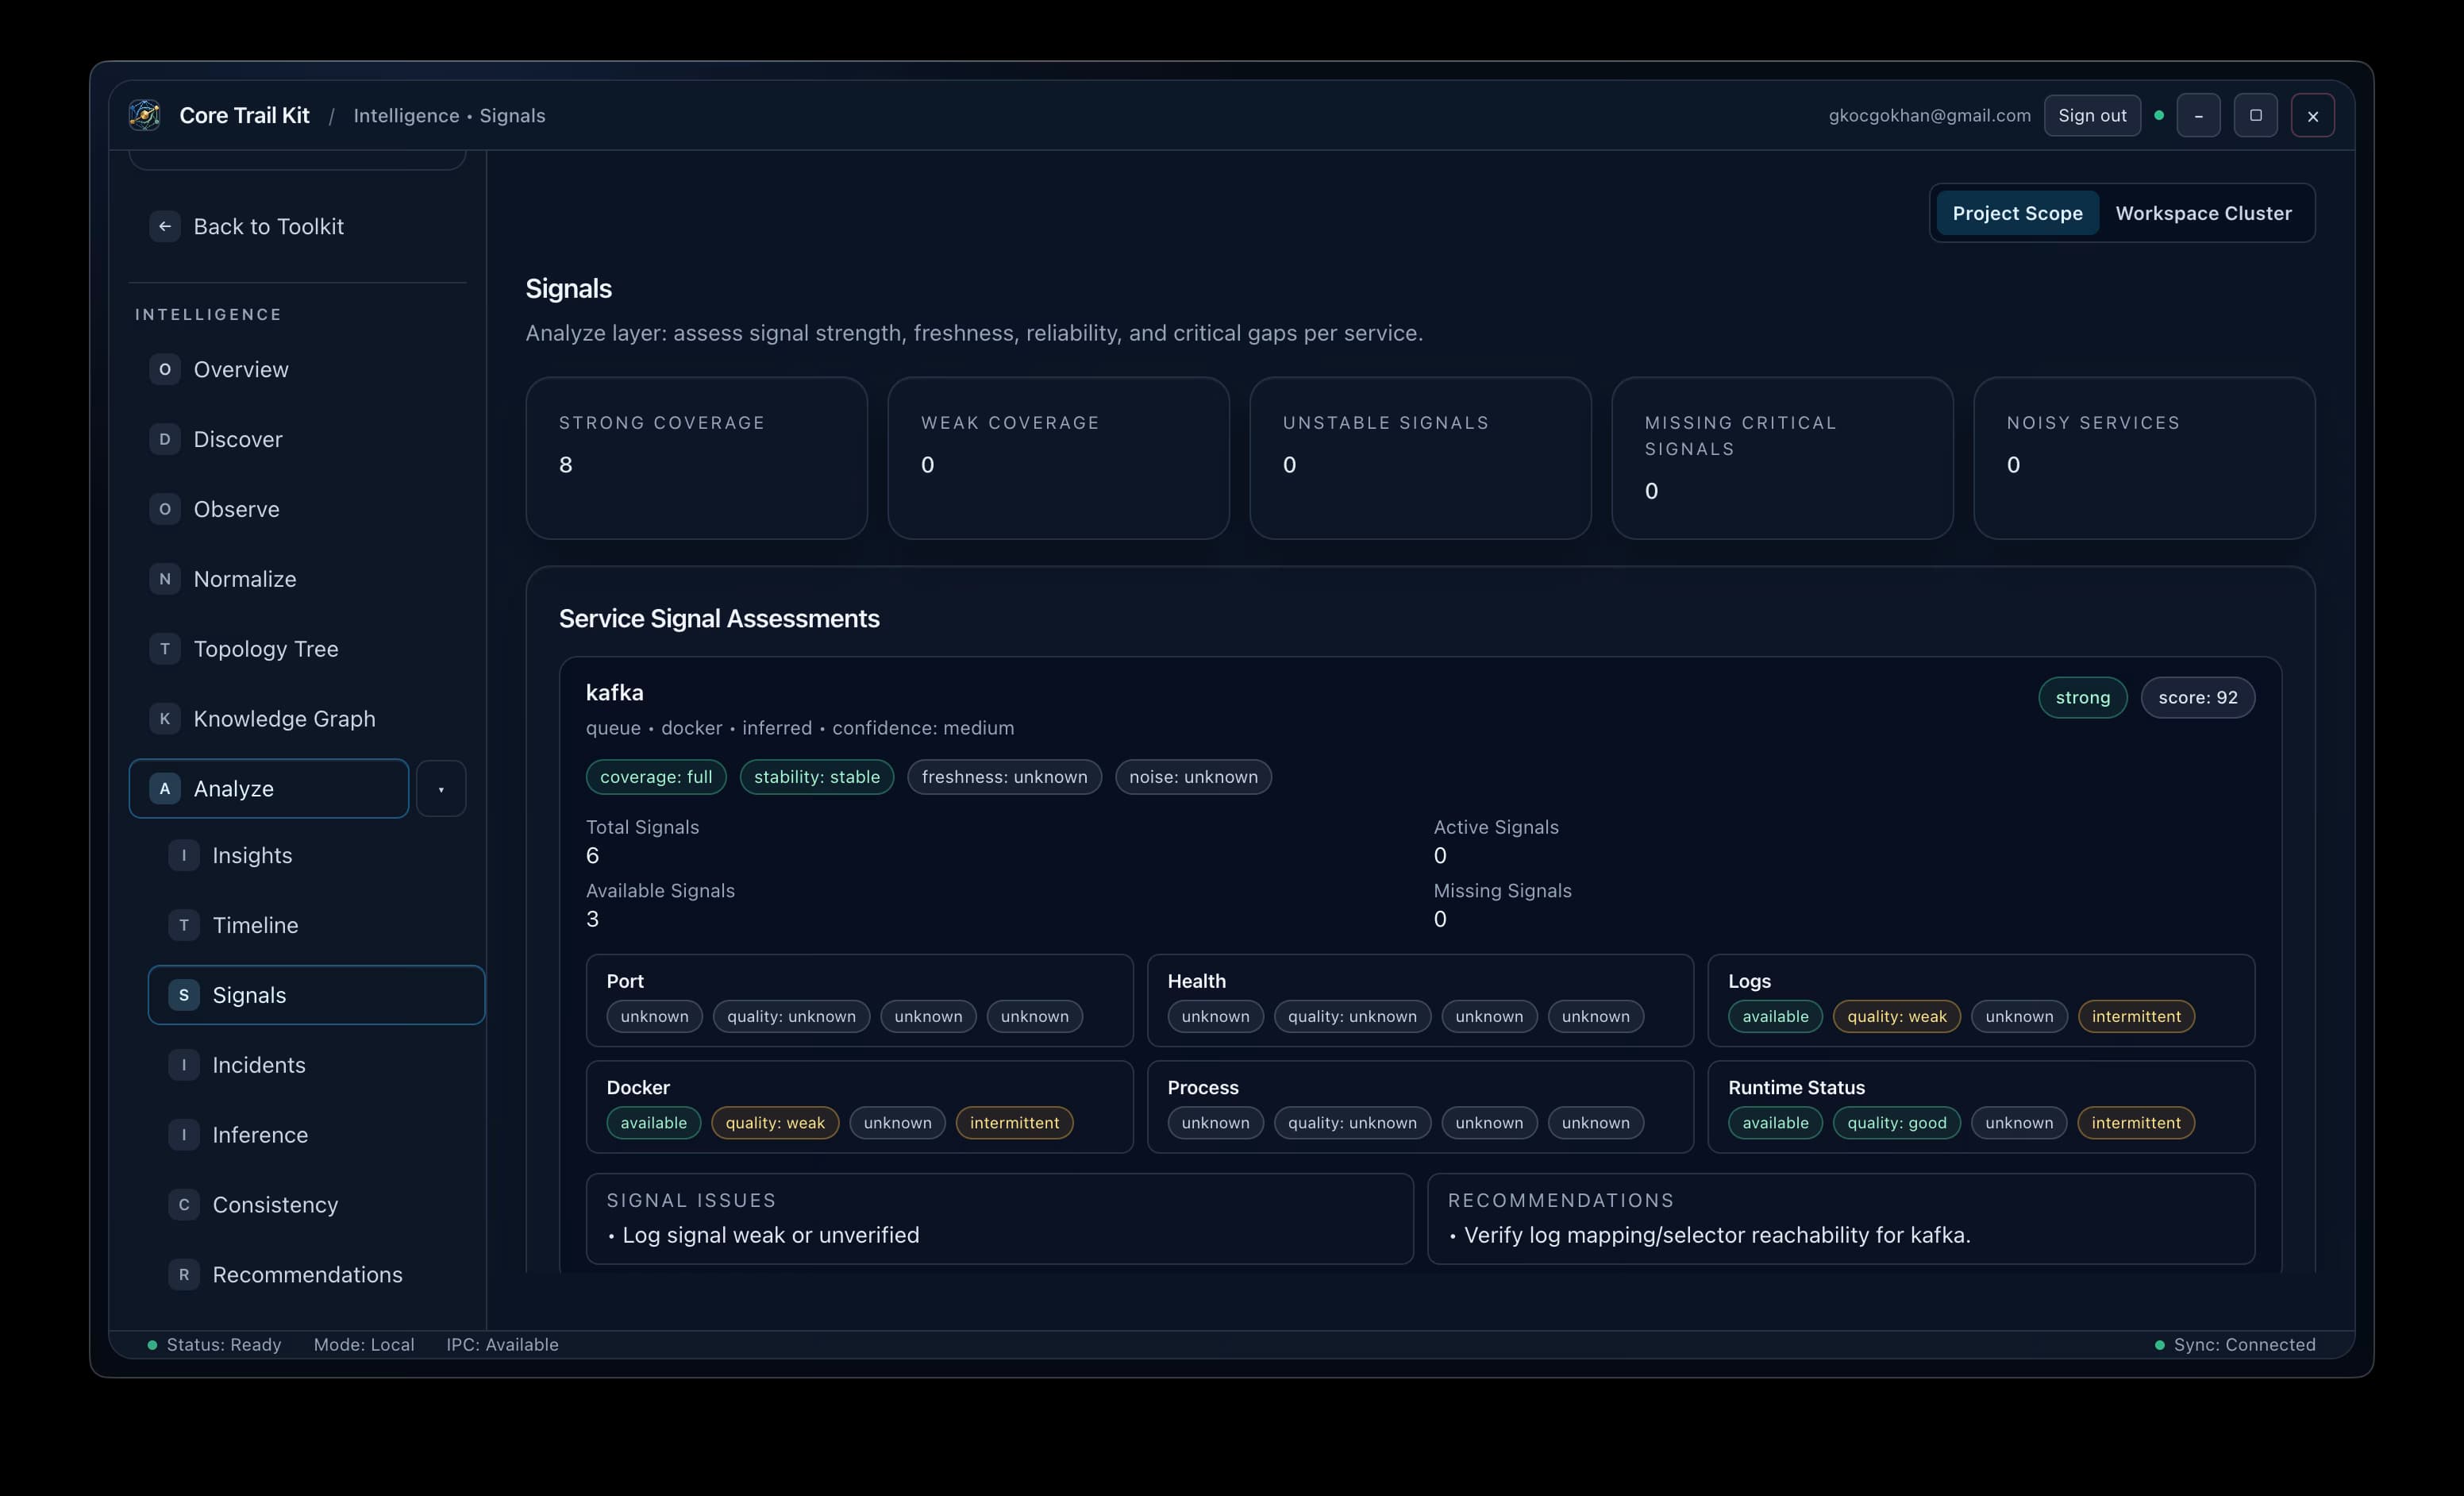Collapse the Analyze submenu with the arrow button
Screen dimensions: 2464x1496
pyautogui.click(x=441, y=789)
